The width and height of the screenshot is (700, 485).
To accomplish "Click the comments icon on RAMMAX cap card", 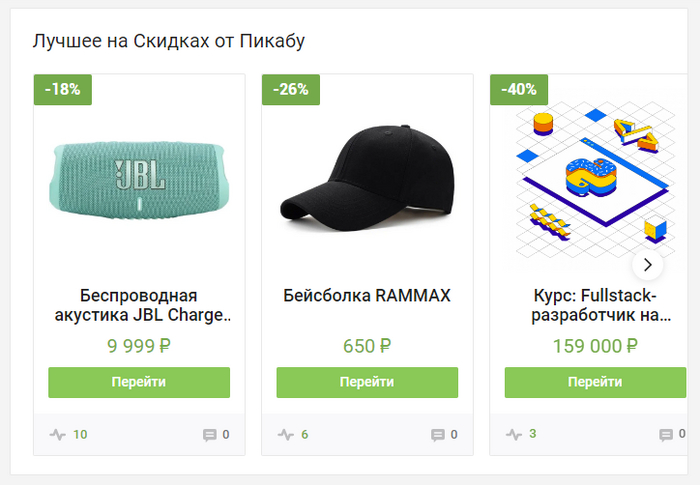I will coord(438,435).
